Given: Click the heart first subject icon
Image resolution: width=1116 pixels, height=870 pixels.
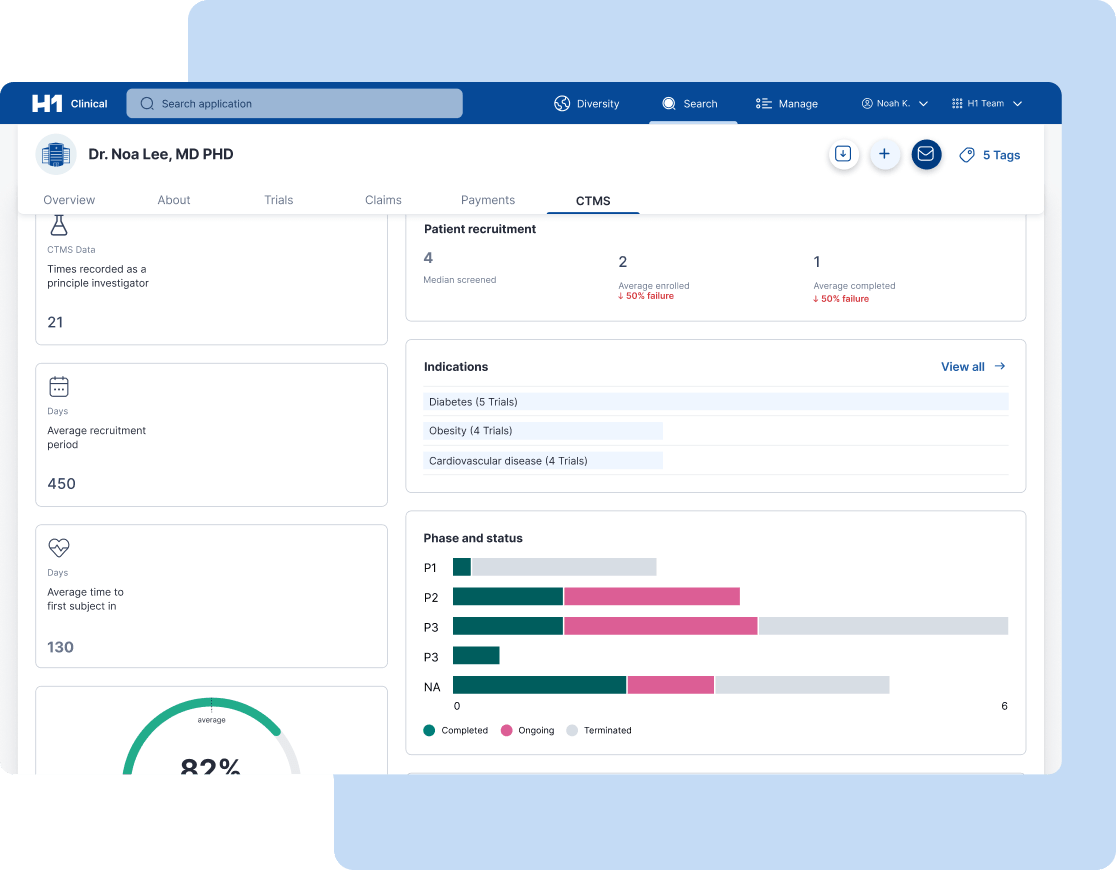Looking at the screenshot, I should point(59,547).
